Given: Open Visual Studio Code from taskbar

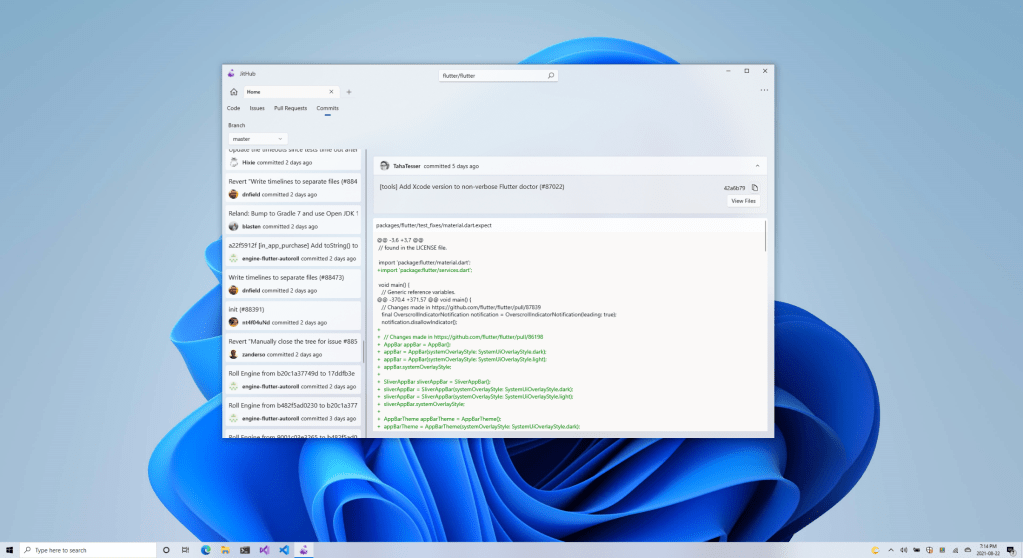Looking at the screenshot, I should pos(284,550).
